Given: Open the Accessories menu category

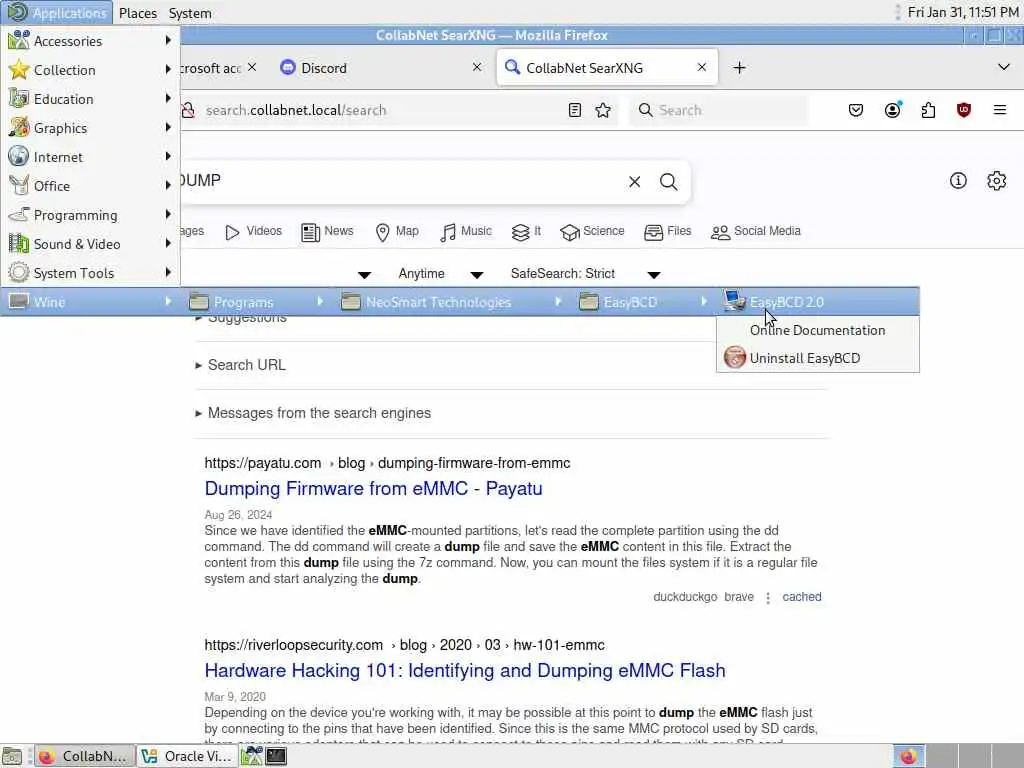Looking at the screenshot, I should pyautogui.click(x=90, y=40).
